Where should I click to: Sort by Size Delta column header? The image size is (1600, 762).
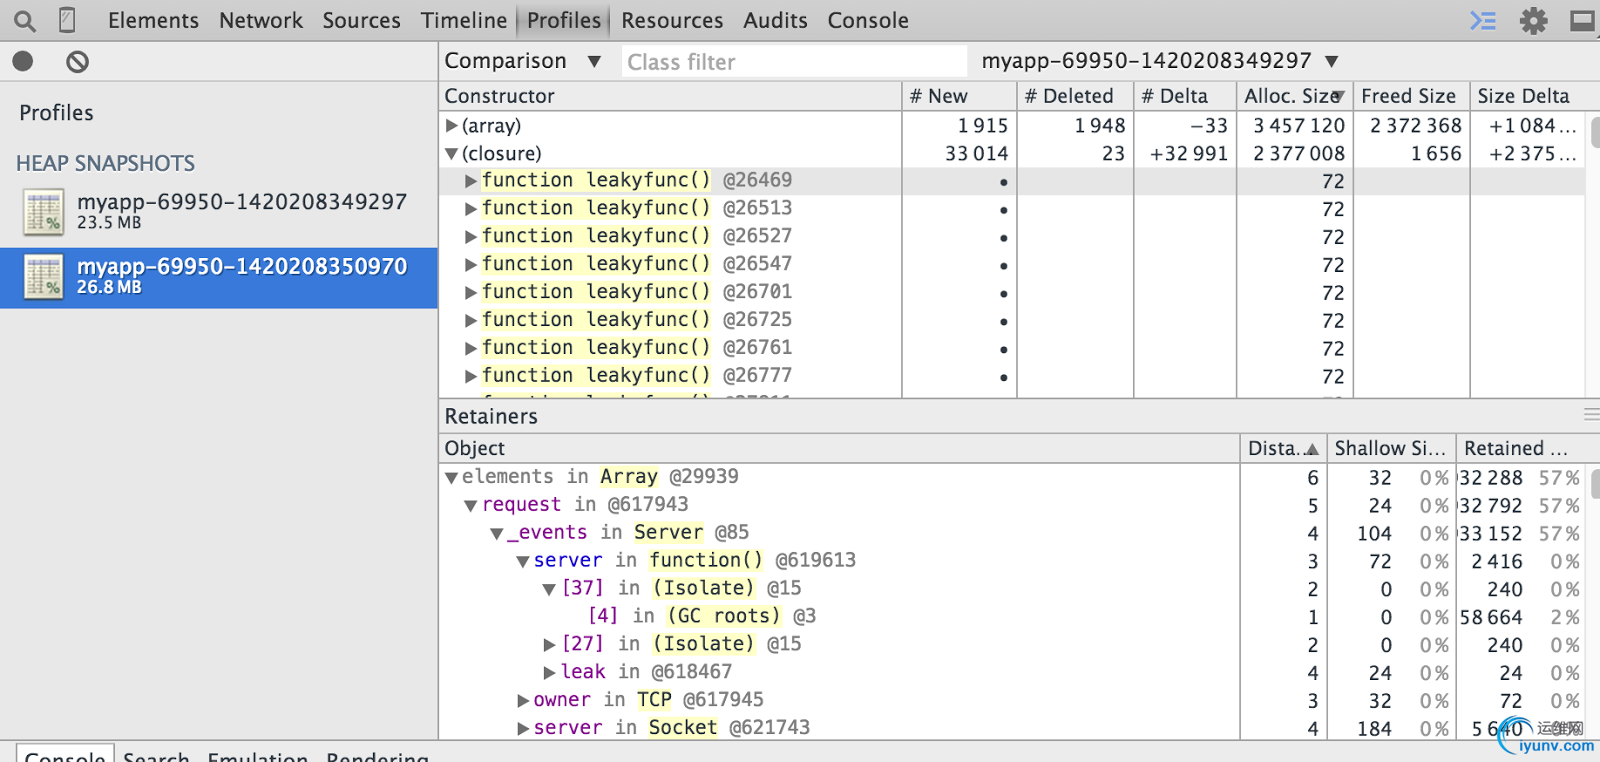pyautogui.click(x=1527, y=96)
